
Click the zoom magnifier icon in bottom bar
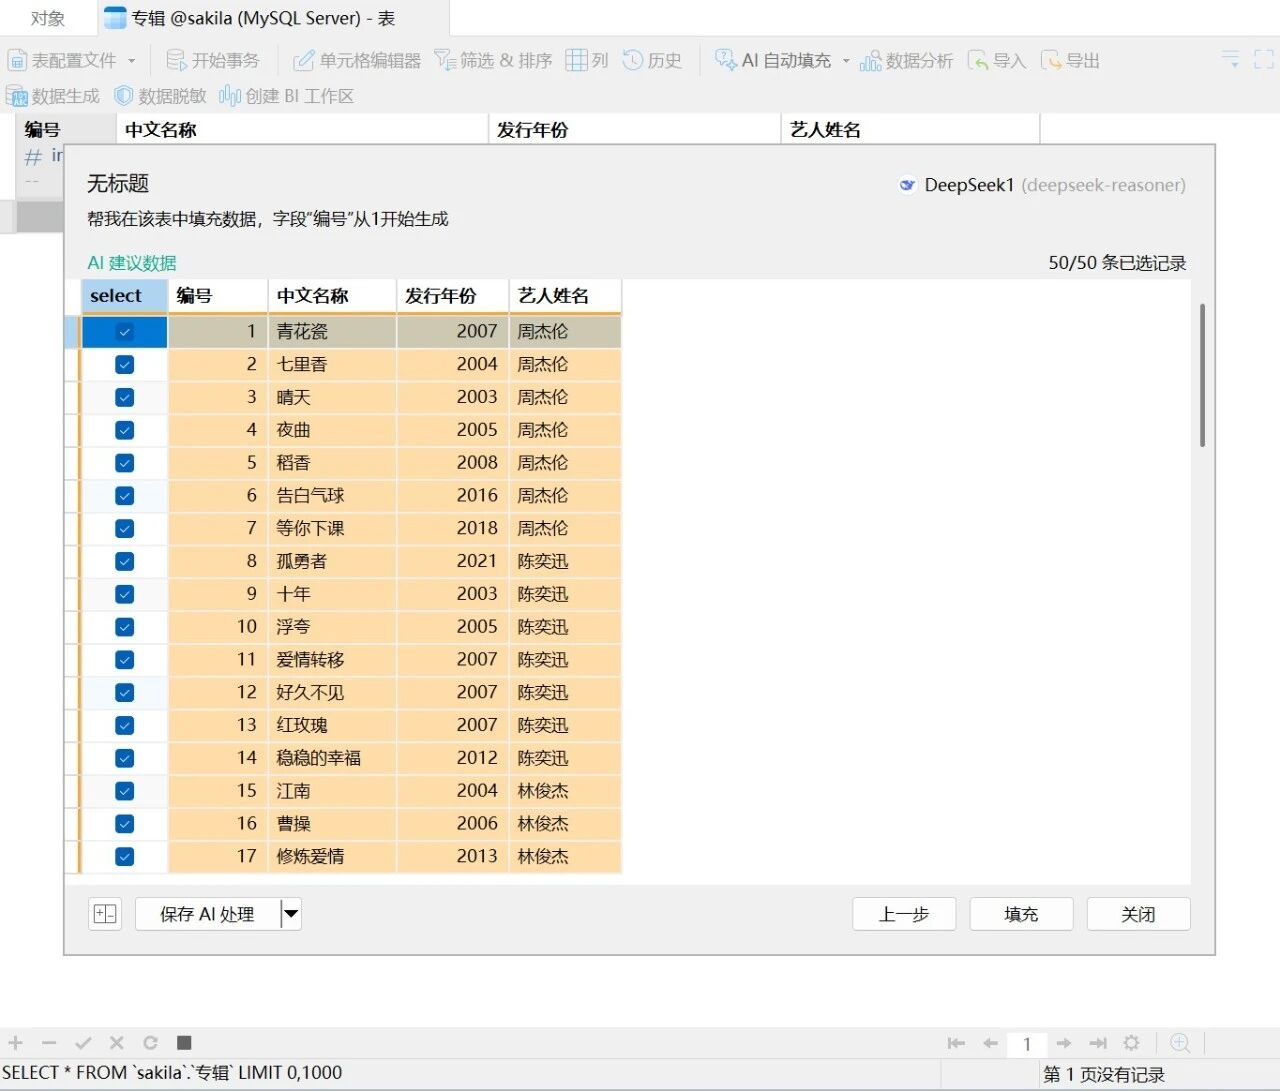(x=1180, y=1043)
